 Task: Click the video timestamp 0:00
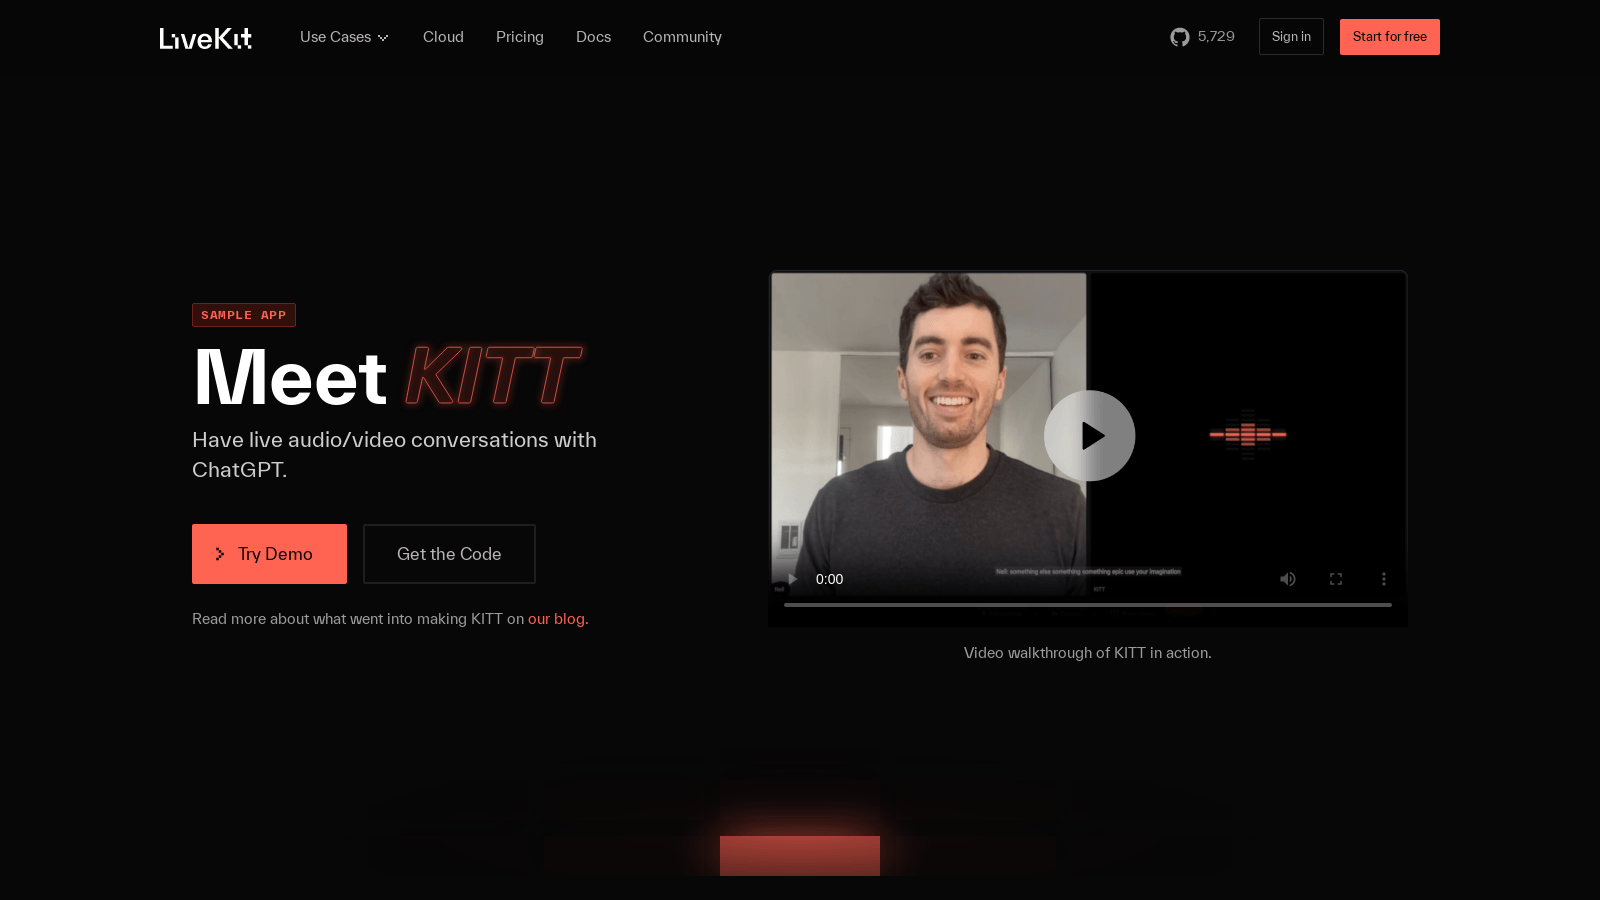829,579
